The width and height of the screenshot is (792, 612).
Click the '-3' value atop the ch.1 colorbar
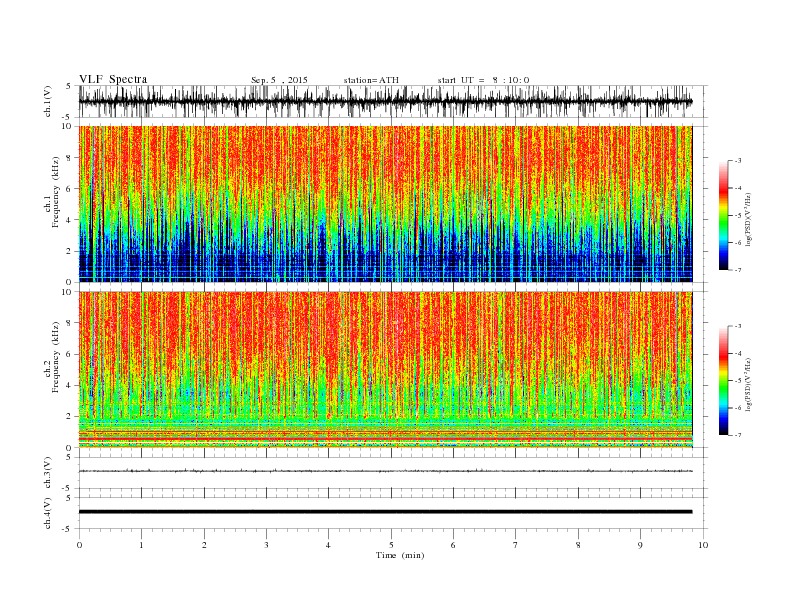point(737,161)
